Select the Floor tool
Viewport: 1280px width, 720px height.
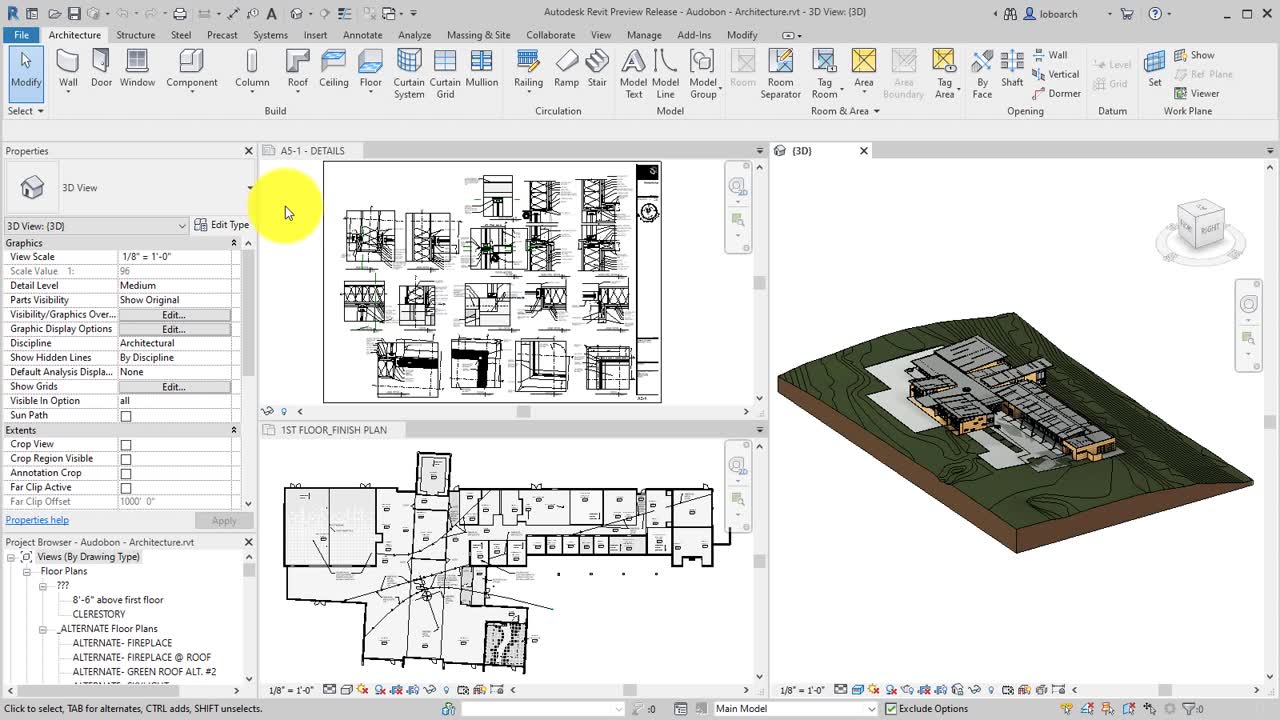coord(371,70)
